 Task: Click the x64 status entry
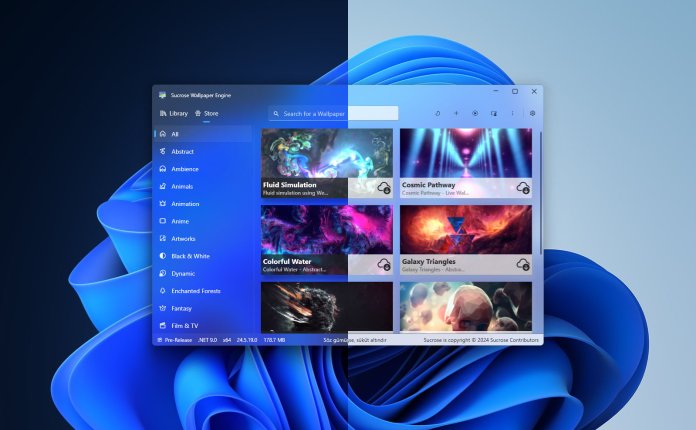click(x=227, y=340)
